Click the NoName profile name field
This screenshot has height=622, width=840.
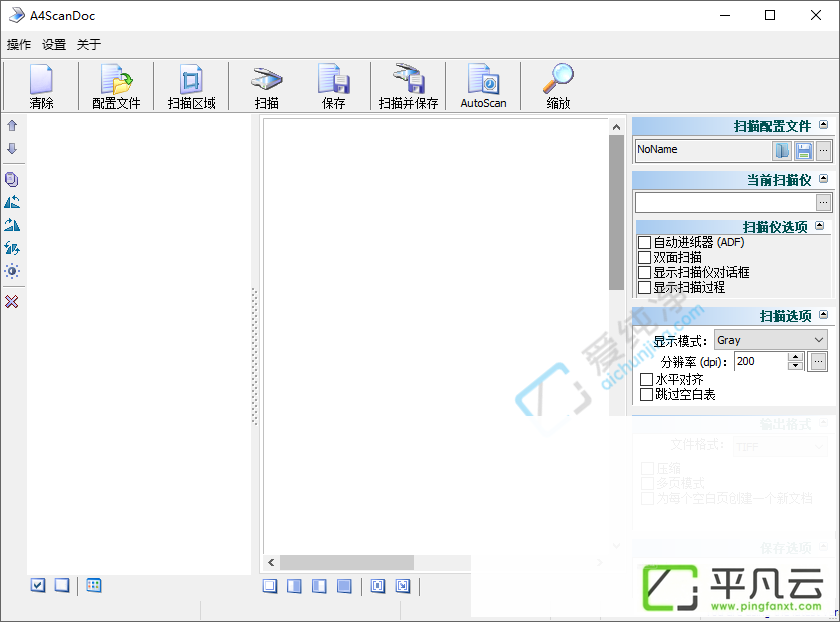(x=703, y=151)
